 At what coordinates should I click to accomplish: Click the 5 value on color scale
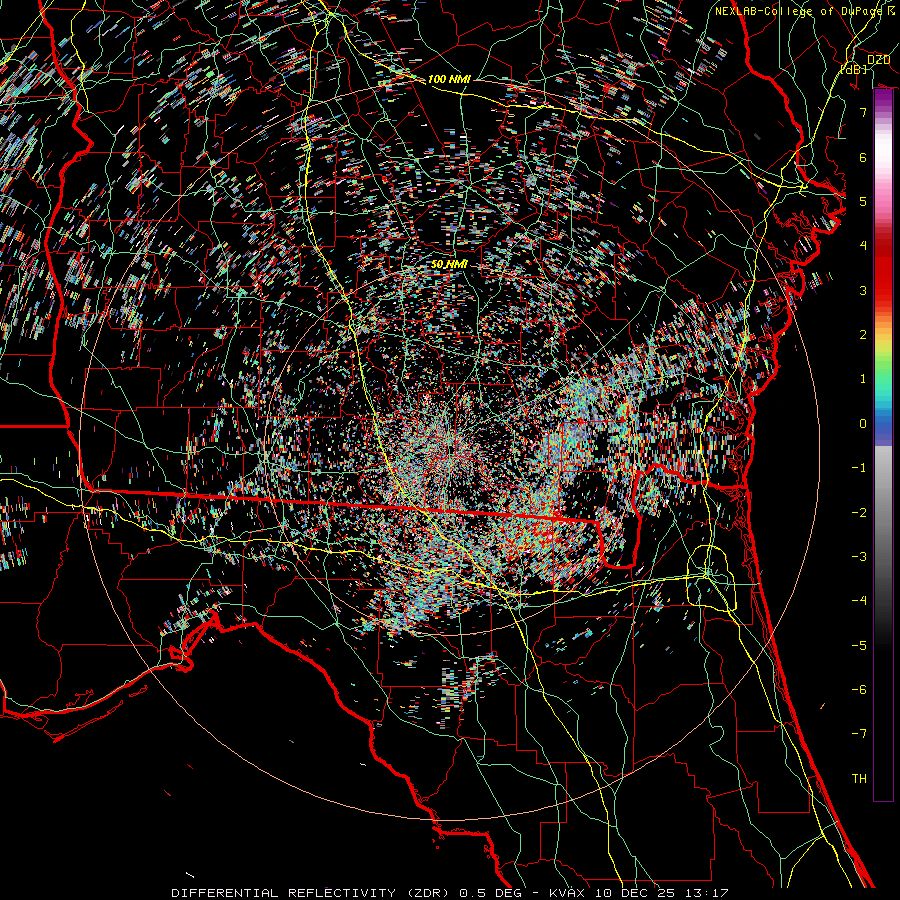pos(863,201)
